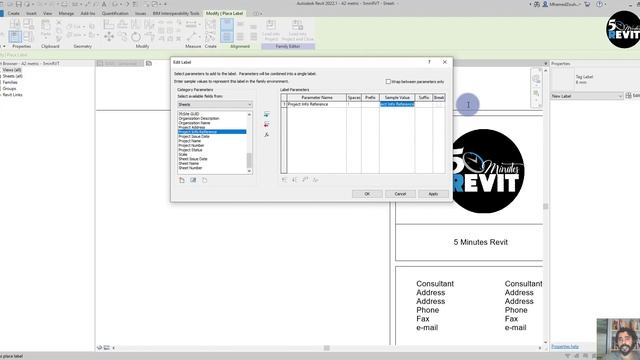Image resolution: width=640 pixels, height=360 pixels.
Task: Select Organization Name in the fields list
Action: (x=194, y=123)
